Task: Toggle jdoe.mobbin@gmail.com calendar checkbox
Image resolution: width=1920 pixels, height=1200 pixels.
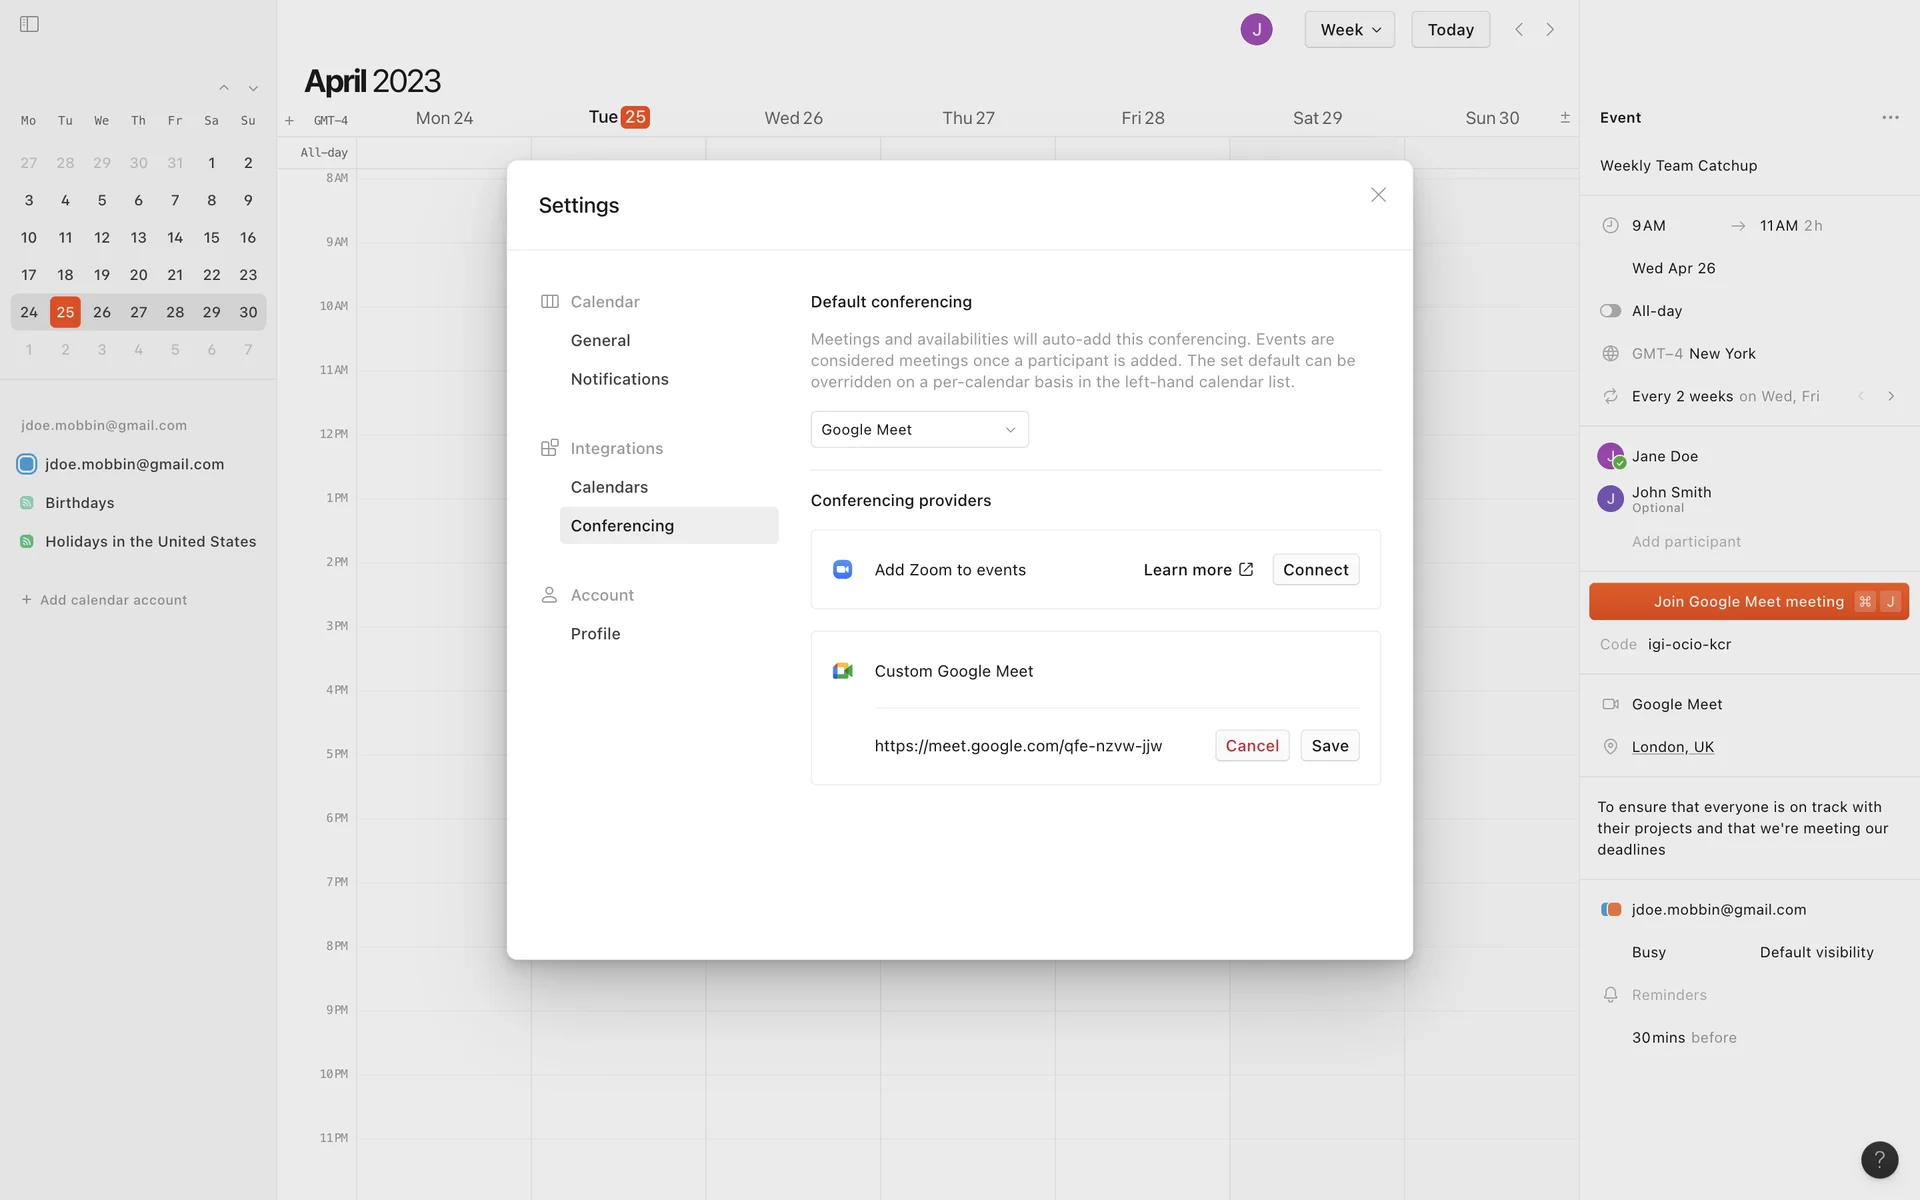Action: (x=27, y=464)
